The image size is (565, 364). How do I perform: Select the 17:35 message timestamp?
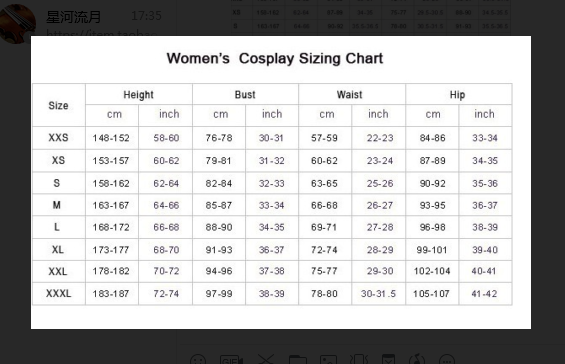(x=146, y=16)
